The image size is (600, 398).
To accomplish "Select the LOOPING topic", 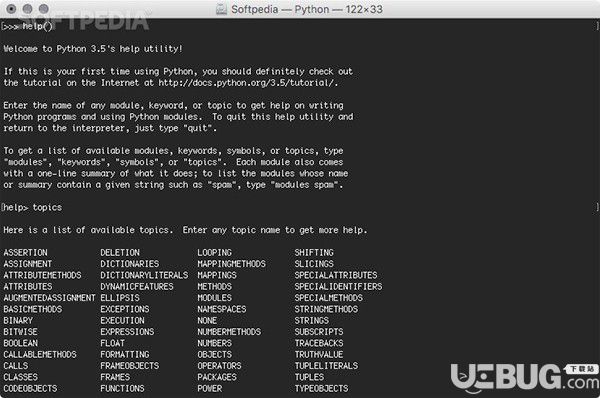I will pyautogui.click(x=215, y=253).
